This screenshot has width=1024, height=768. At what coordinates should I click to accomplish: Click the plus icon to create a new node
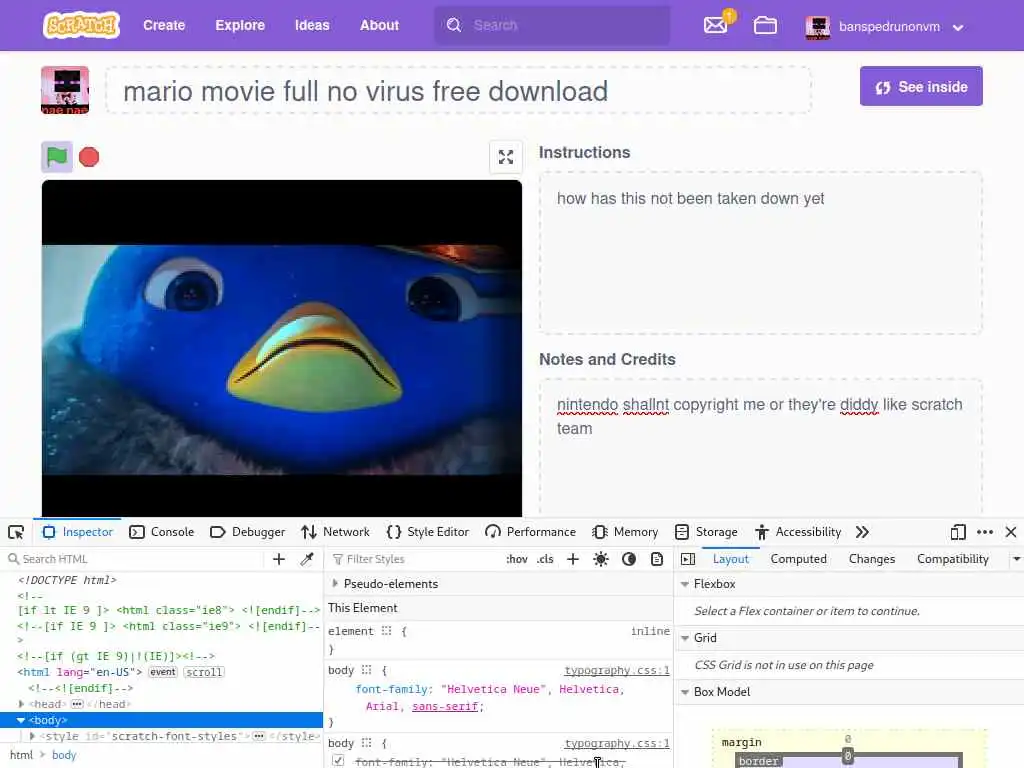pyautogui.click(x=279, y=559)
